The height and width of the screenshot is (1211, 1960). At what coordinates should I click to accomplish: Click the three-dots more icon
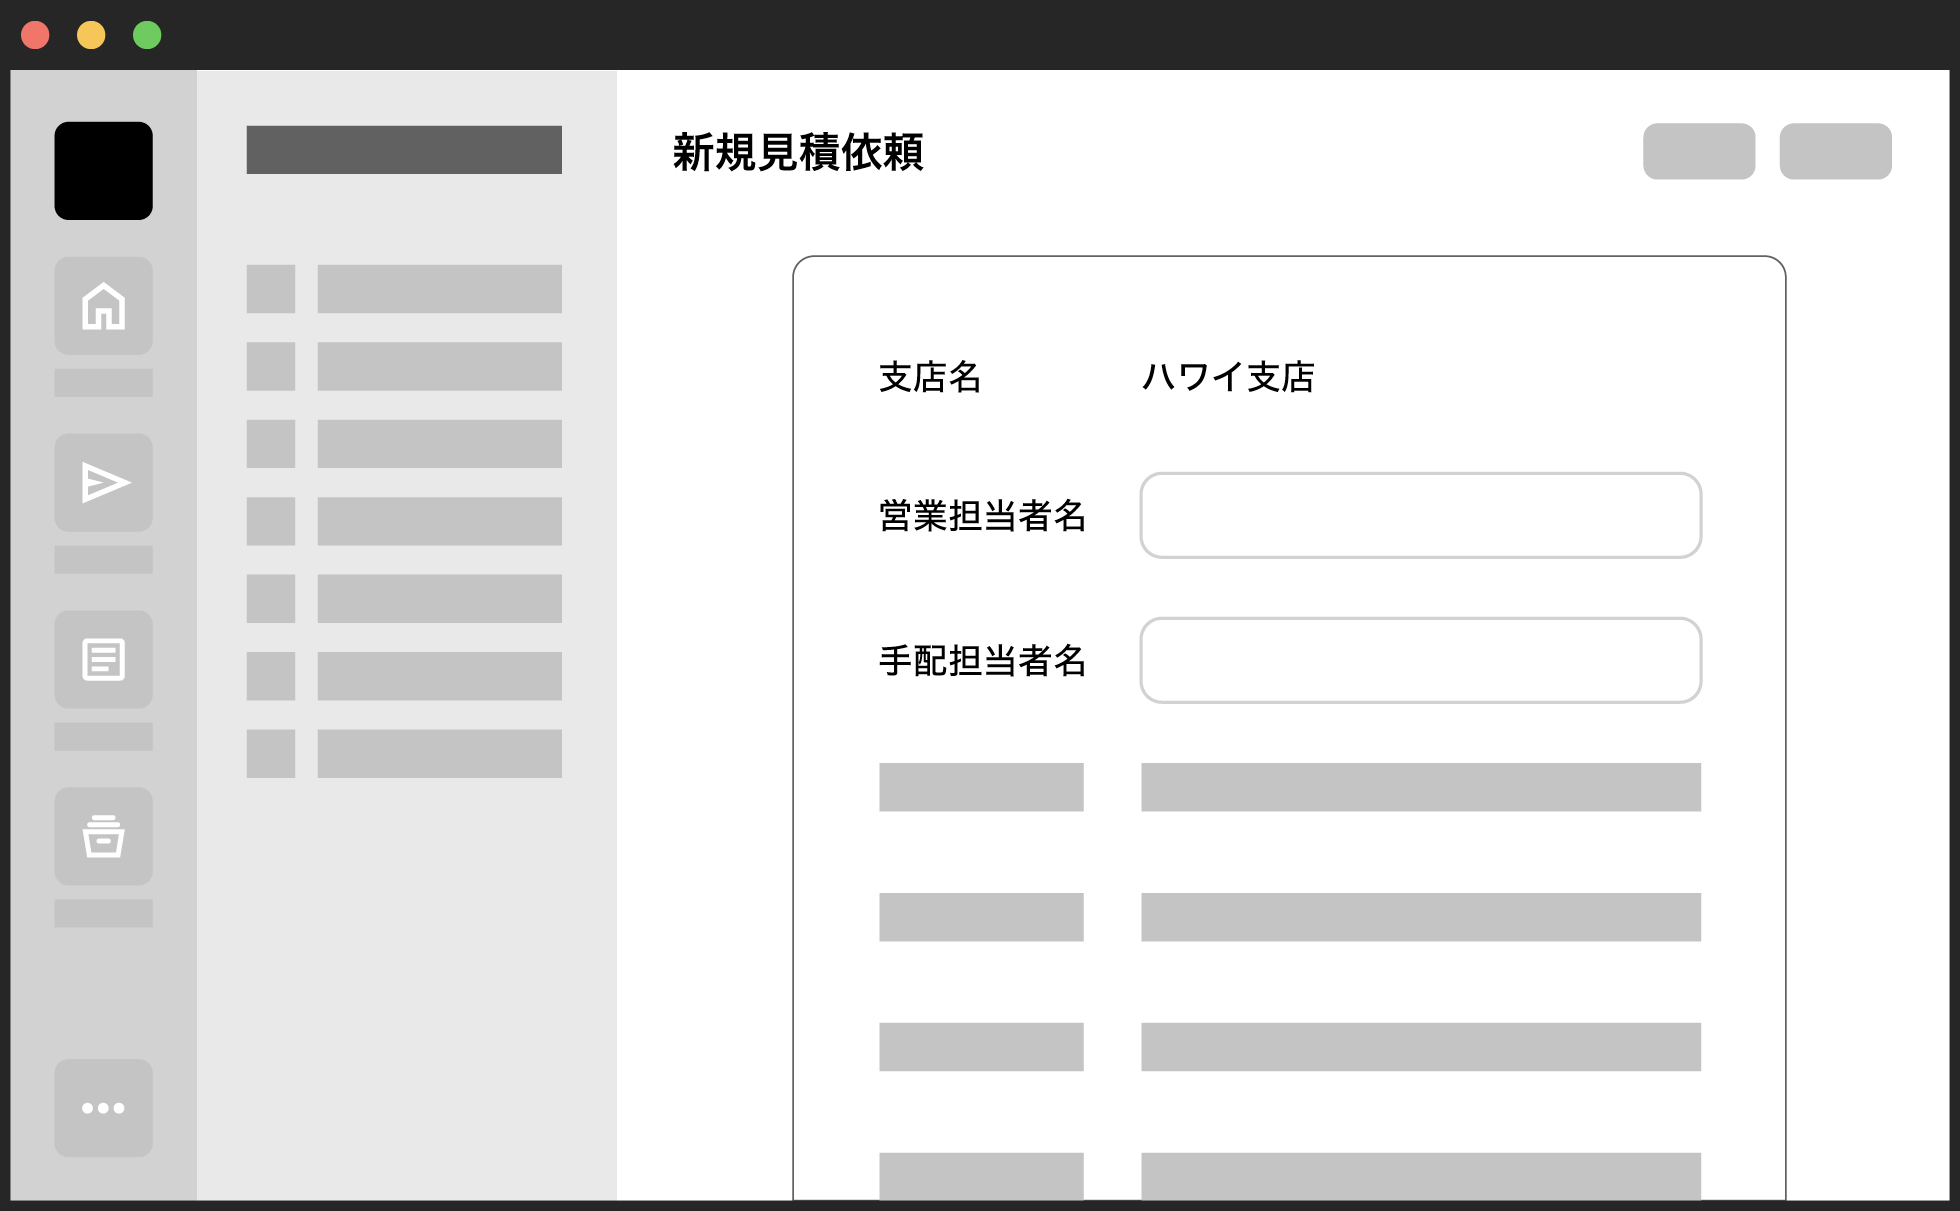click(x=103, y=1108)
